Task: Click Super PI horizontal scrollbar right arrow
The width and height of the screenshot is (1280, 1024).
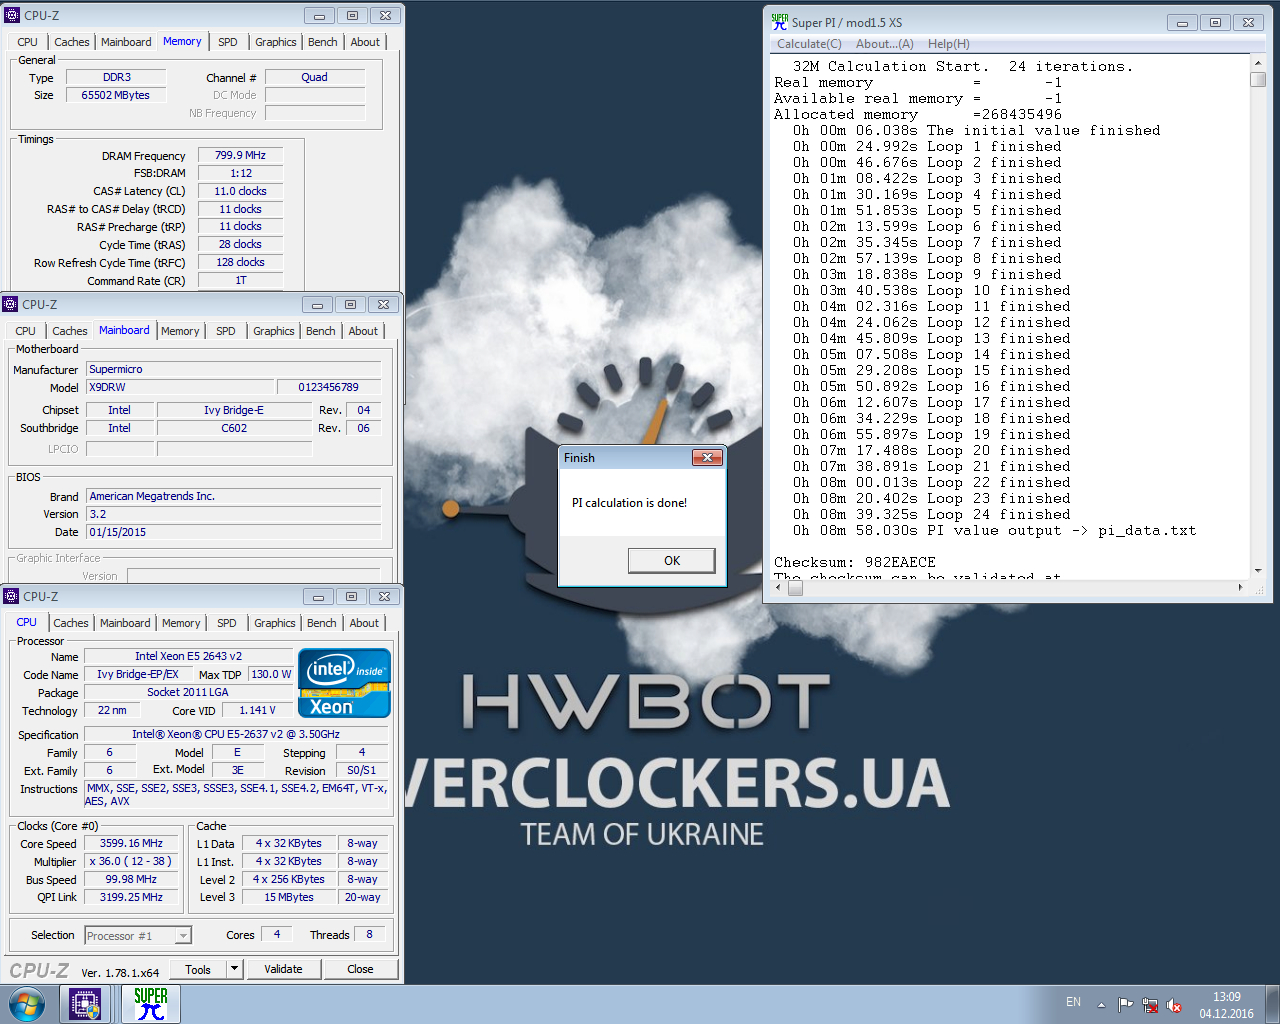Action: (1241, 588)
